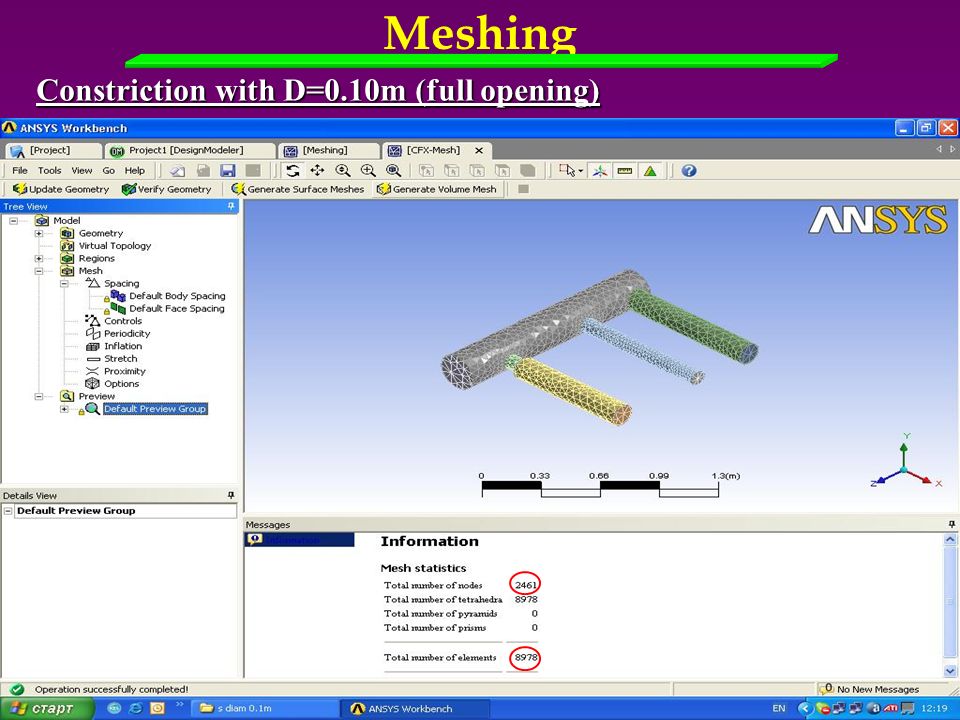The width and height of the screenshot is (960, 720).
Task: Expand the Geometry tree node
Action: (x=39, y=233)
